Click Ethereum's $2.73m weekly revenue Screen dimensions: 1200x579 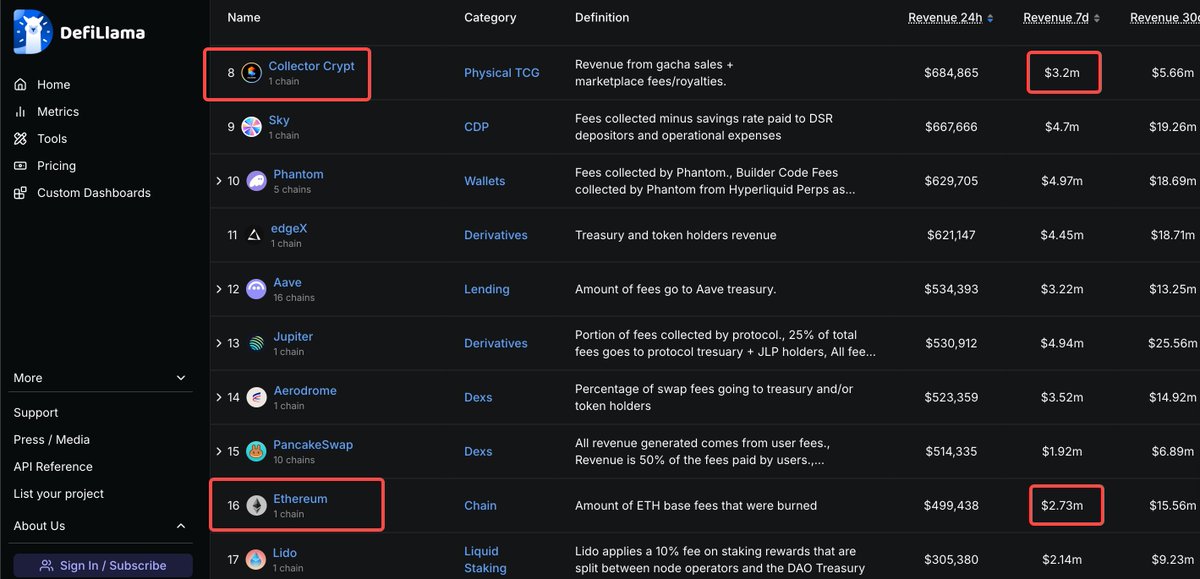[x=1063, y=505]
